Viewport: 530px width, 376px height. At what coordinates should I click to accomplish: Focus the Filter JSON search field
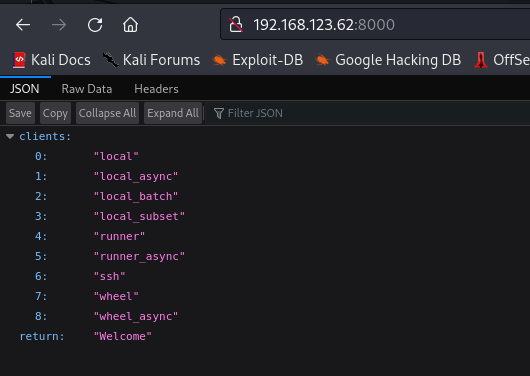368,113
